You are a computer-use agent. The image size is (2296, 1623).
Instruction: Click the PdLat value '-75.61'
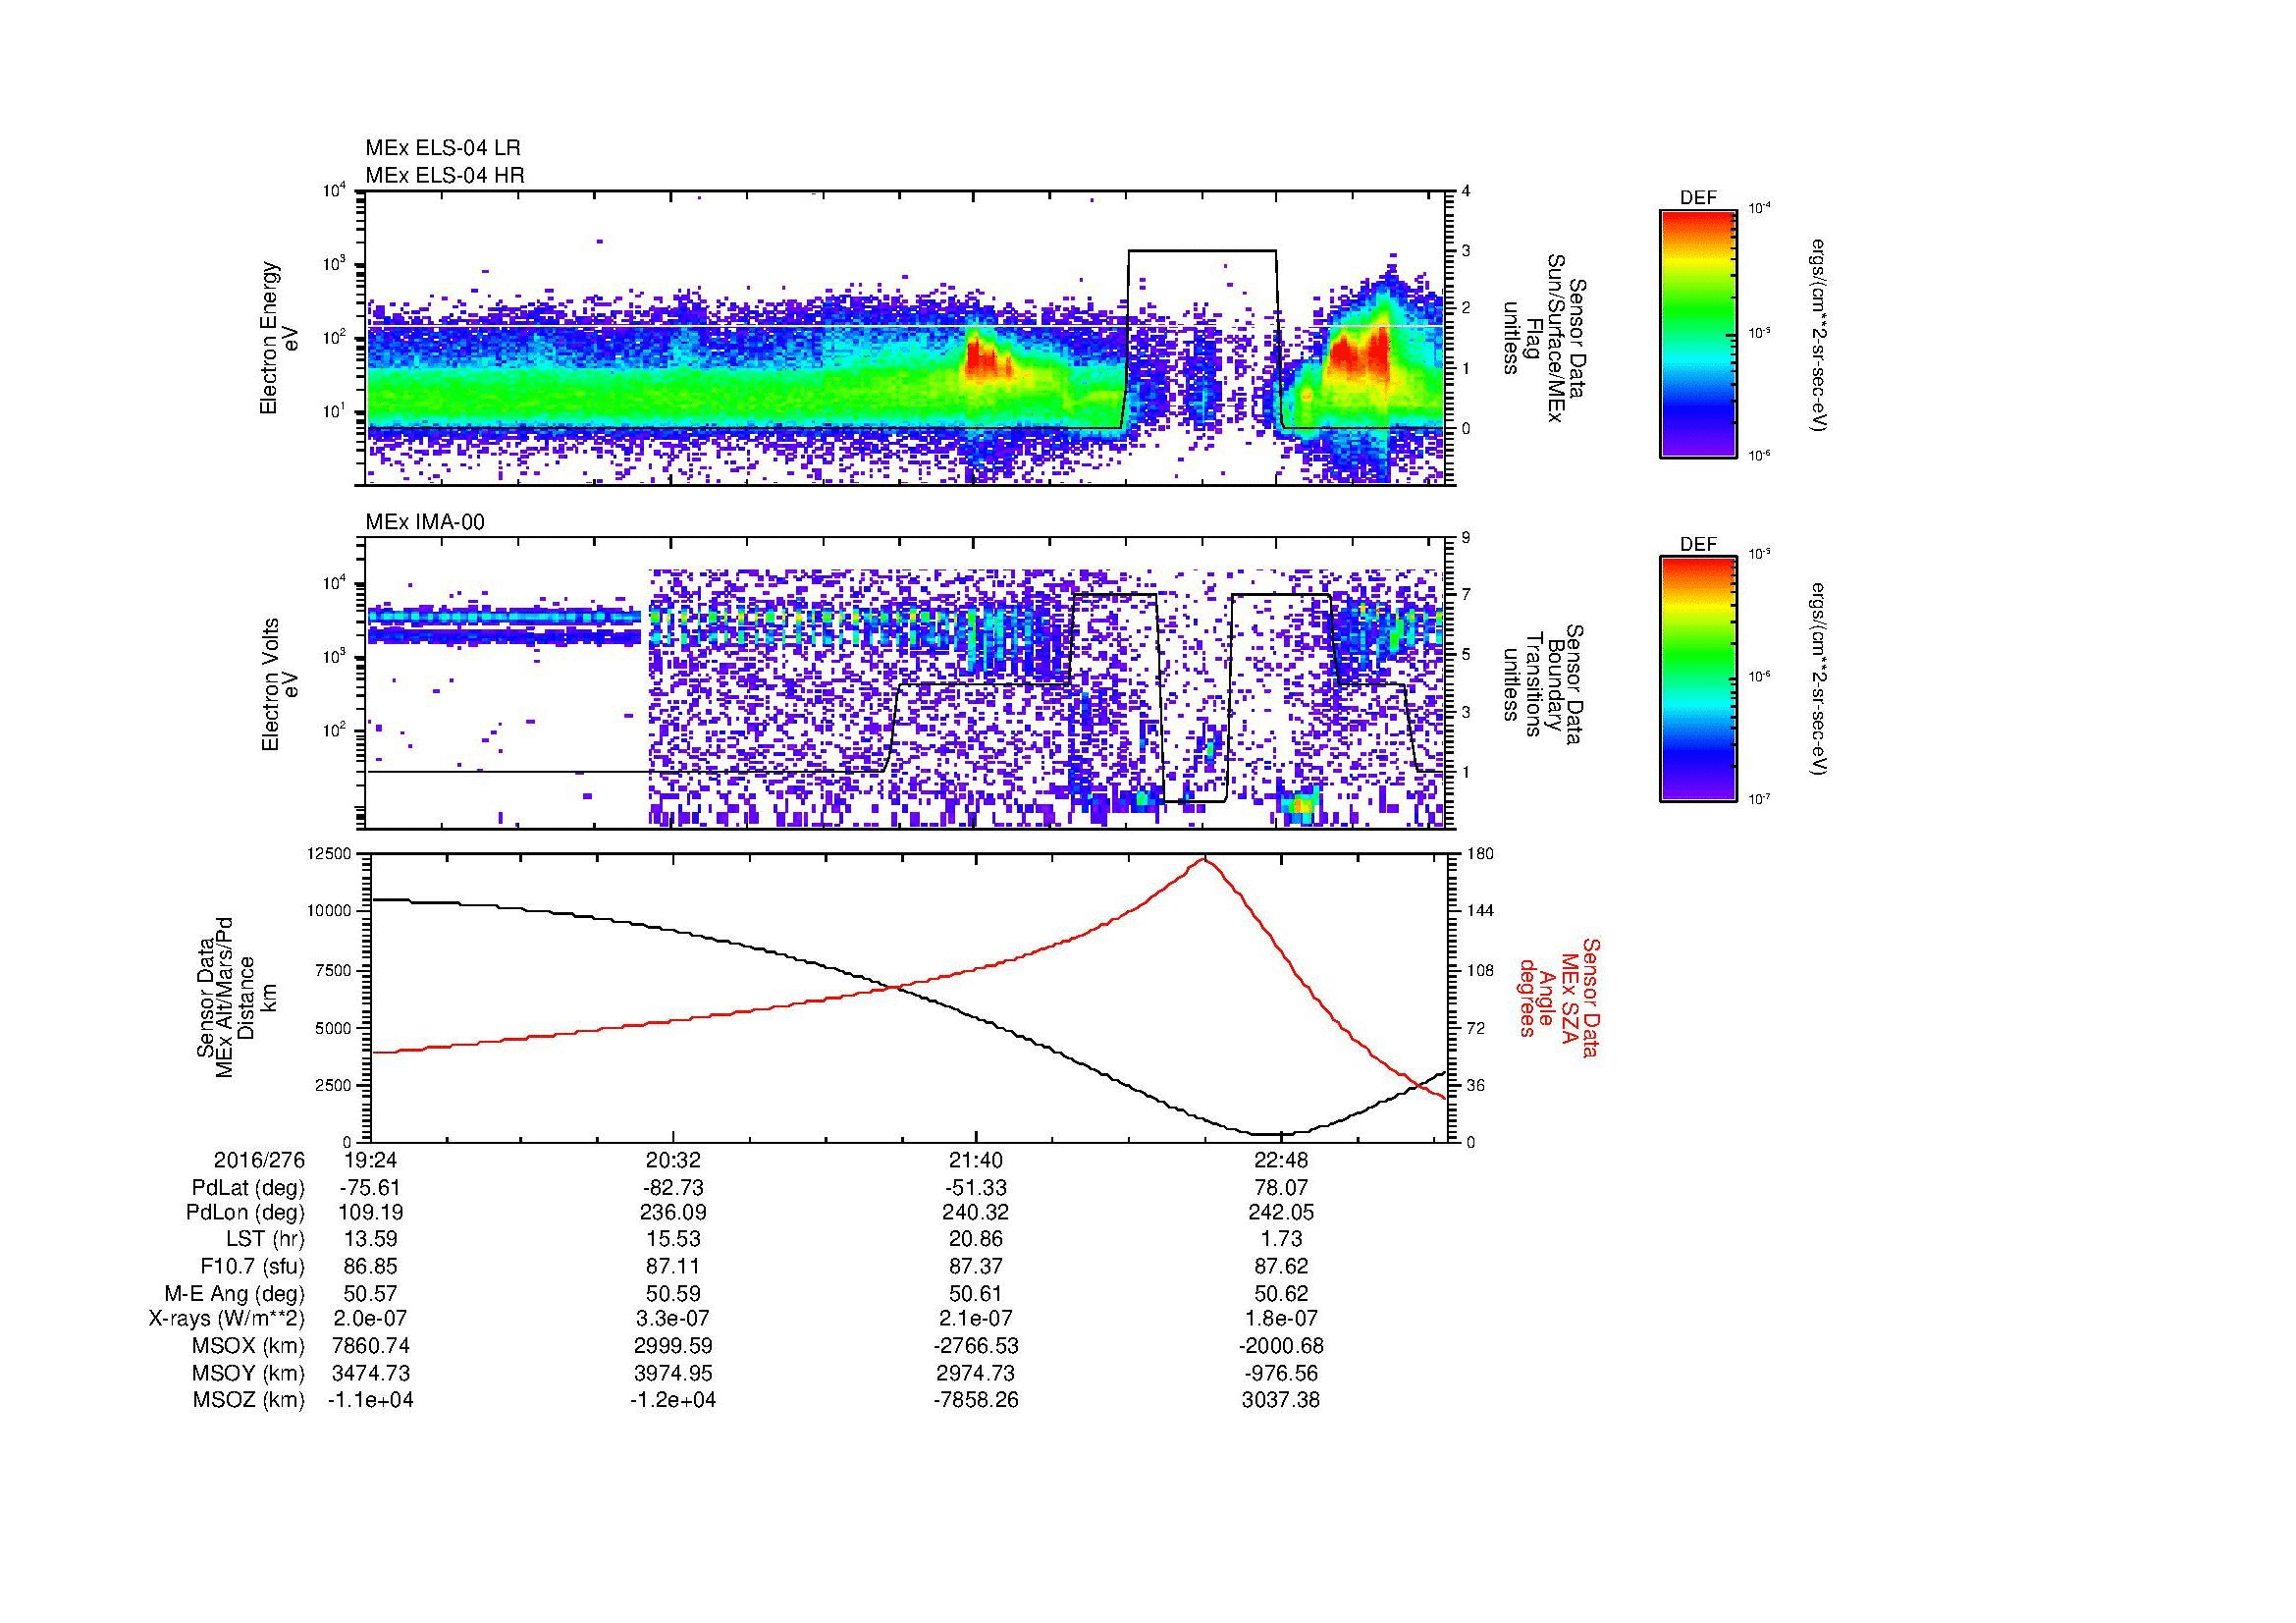(x=371, y=1188)
